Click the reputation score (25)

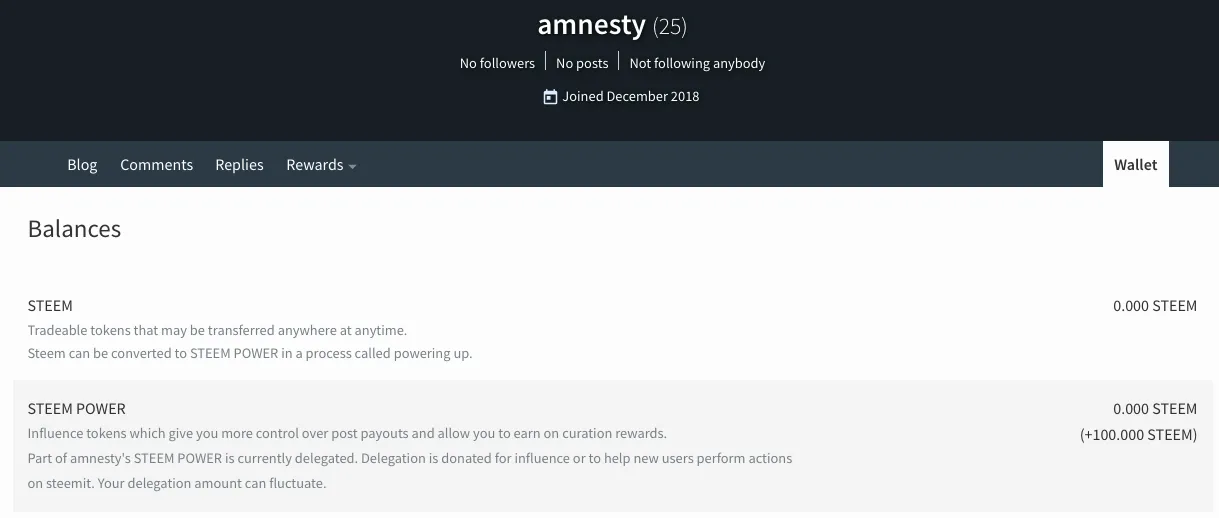[670, 26]
